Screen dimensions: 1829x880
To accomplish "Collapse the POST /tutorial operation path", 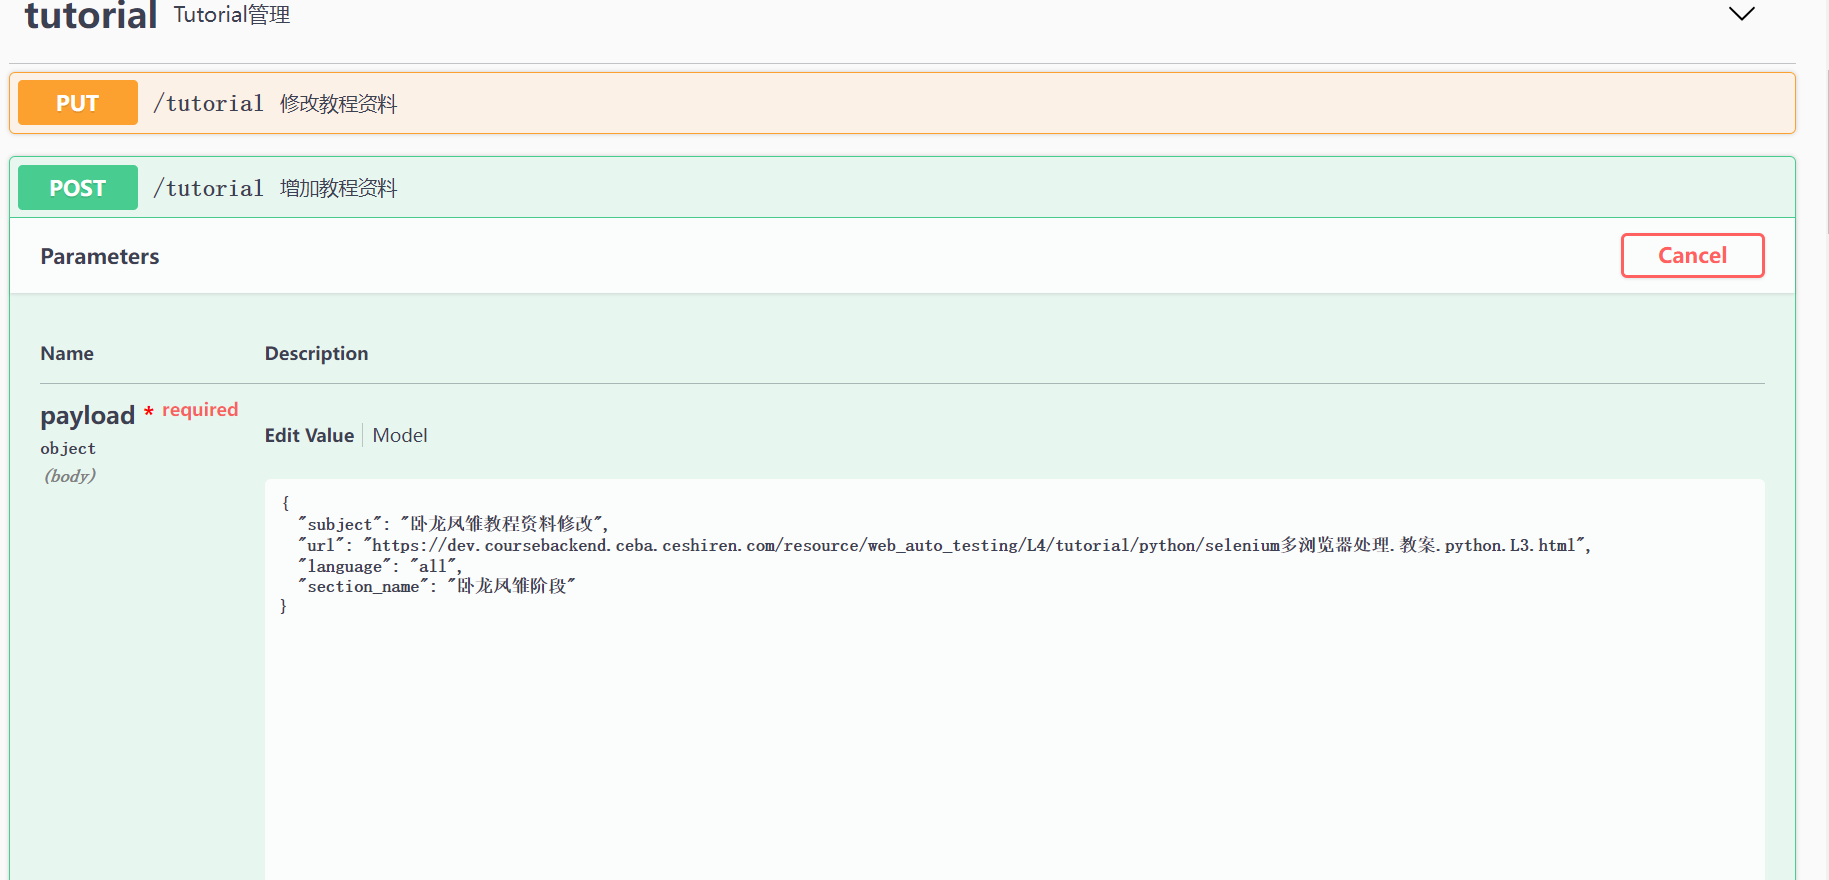I will 208,189.
